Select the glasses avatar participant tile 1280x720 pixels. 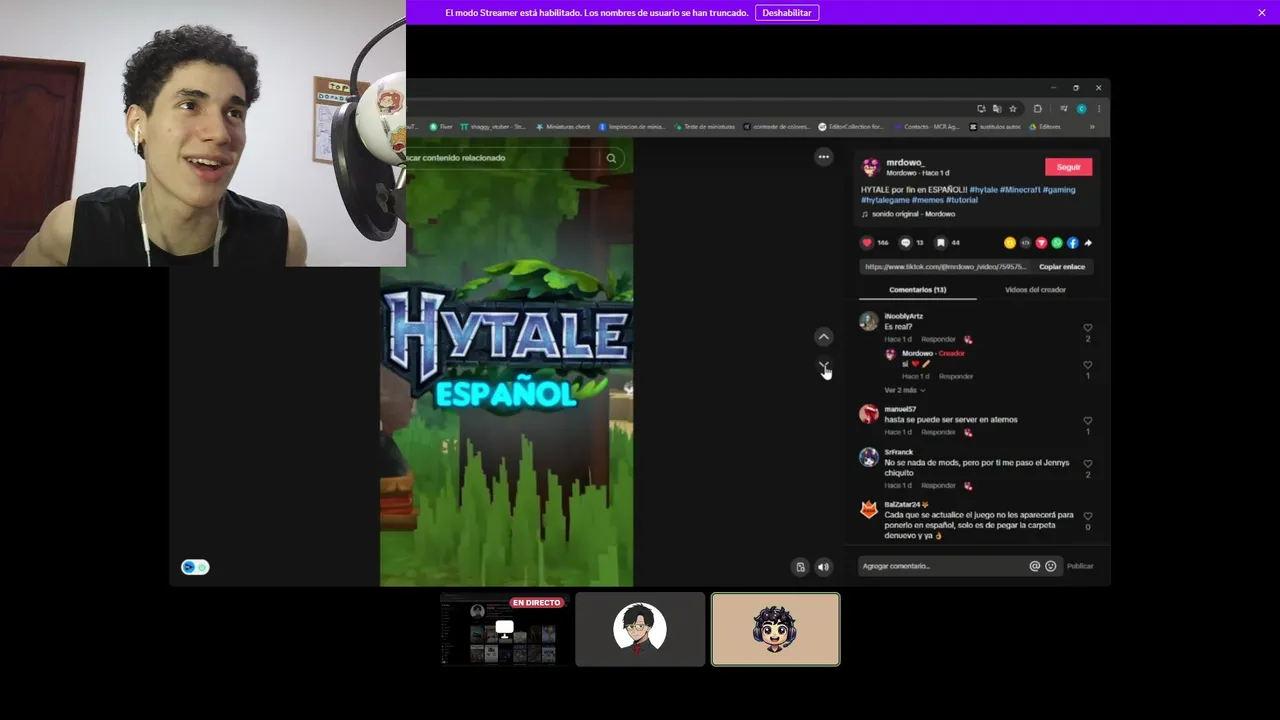pos(640,629)
